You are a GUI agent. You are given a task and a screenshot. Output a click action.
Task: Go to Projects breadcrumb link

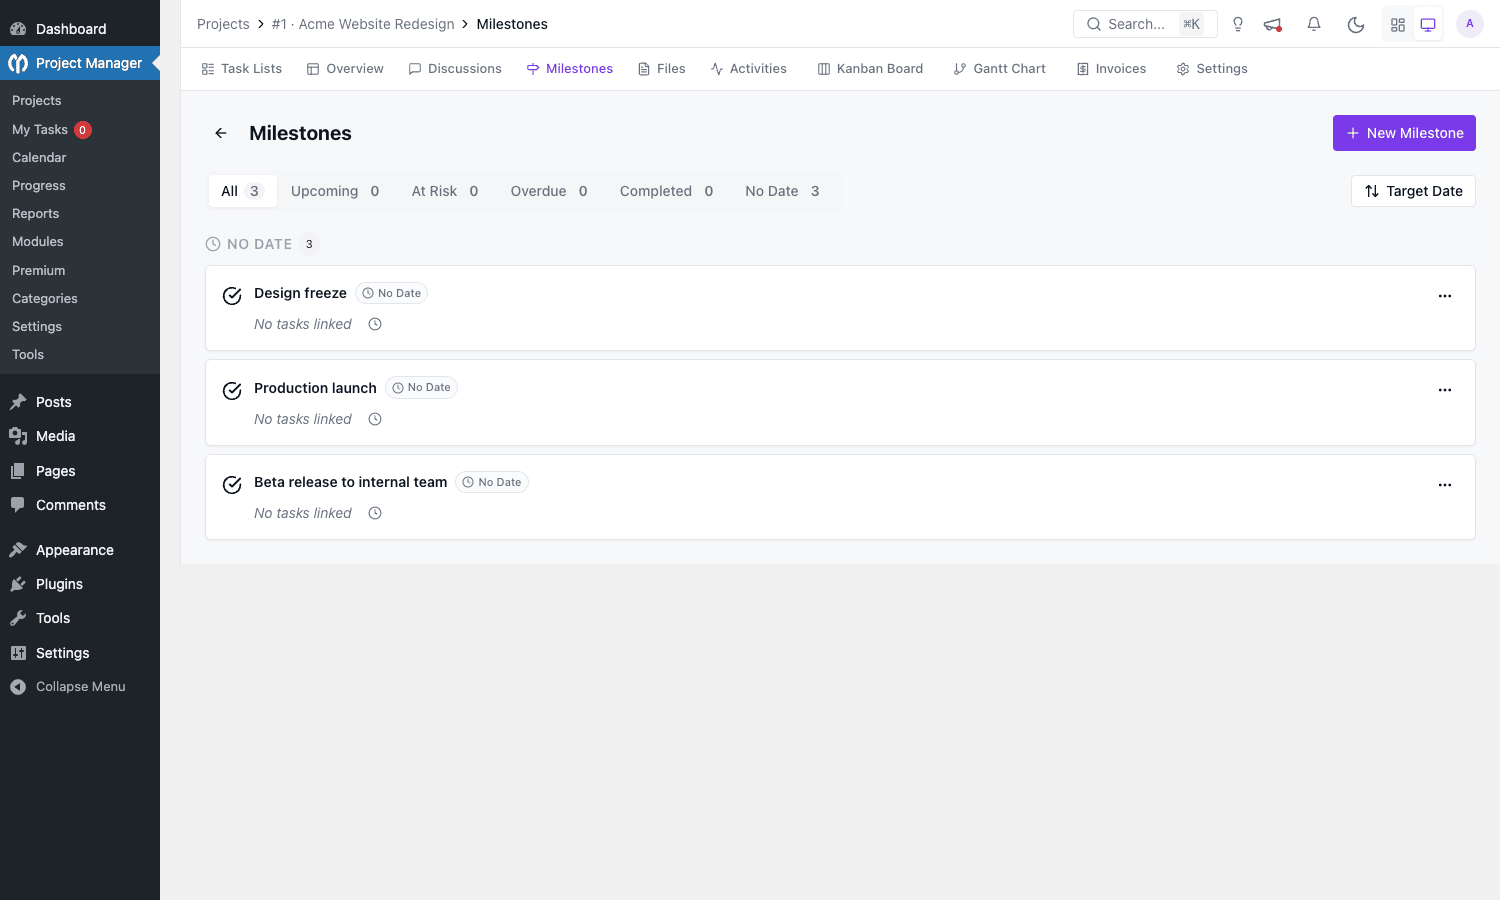223,24
